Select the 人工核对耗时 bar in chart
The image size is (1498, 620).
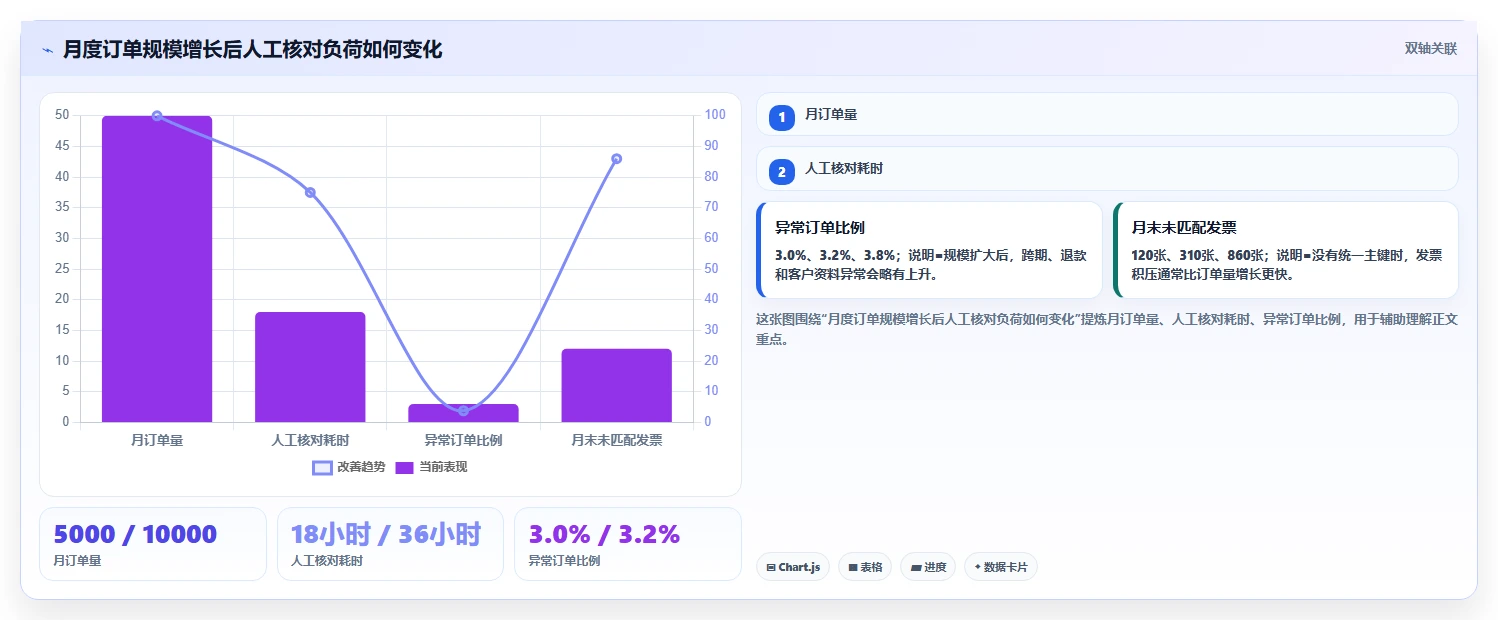coord(310,367)
